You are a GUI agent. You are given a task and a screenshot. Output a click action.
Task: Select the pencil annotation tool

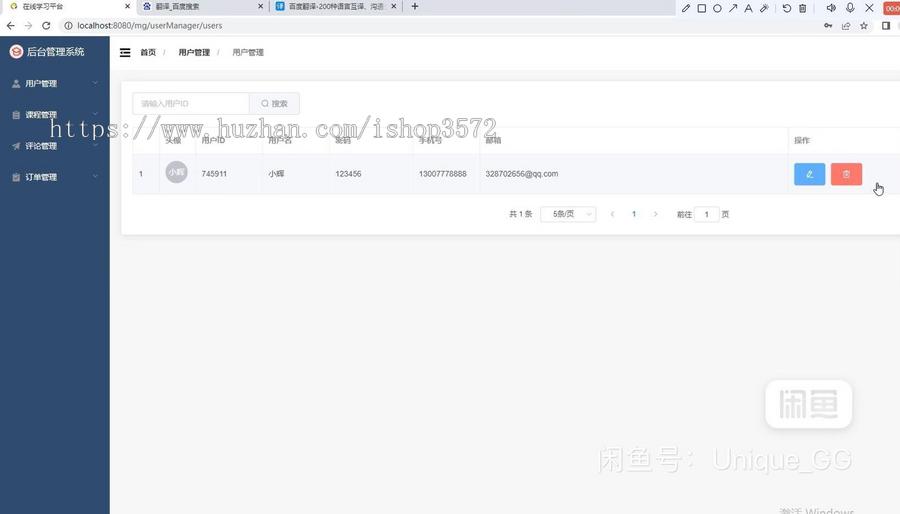click(685, 8)
